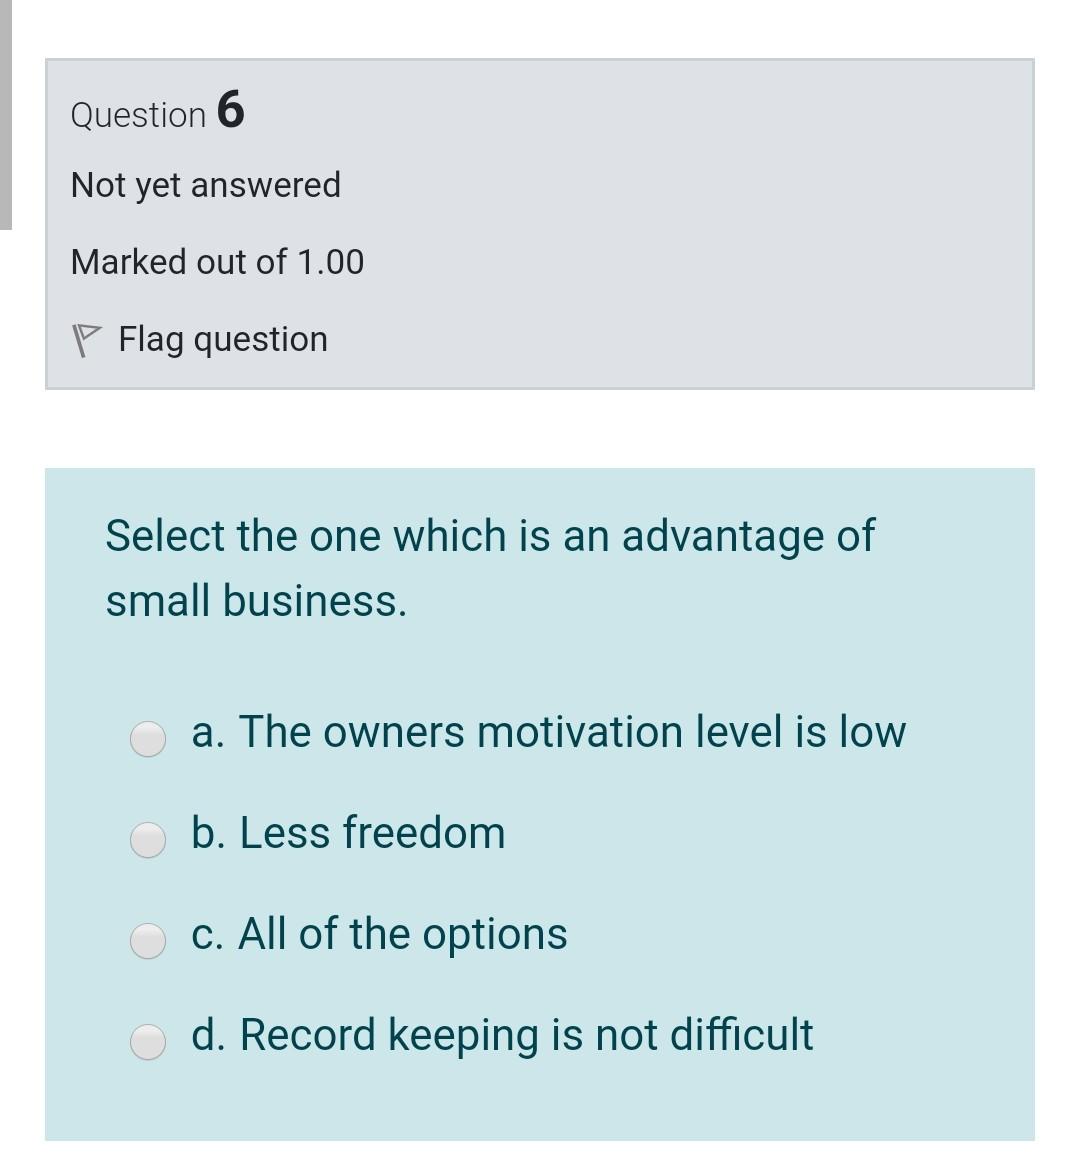This screenshot has width=1080, height=1162.
Task: Click the Not yet answered status text
Action: point(204,184)
